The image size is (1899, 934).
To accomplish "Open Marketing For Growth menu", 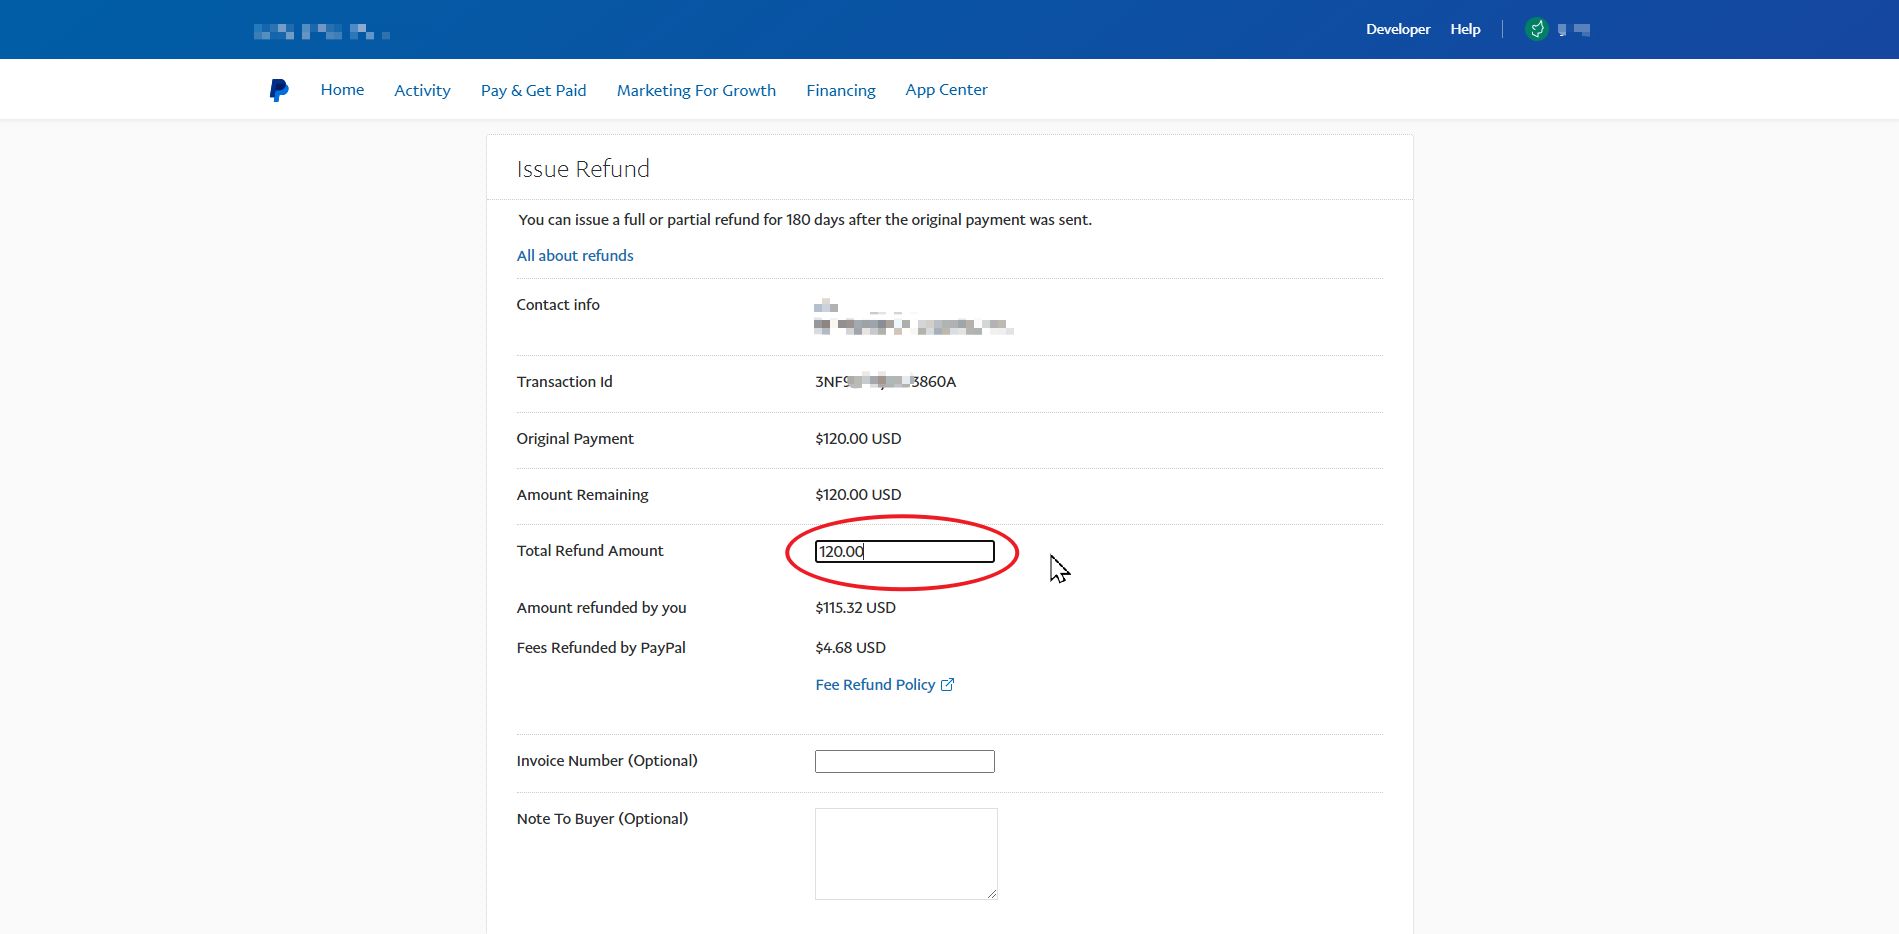I will click(x=696, y=90).
